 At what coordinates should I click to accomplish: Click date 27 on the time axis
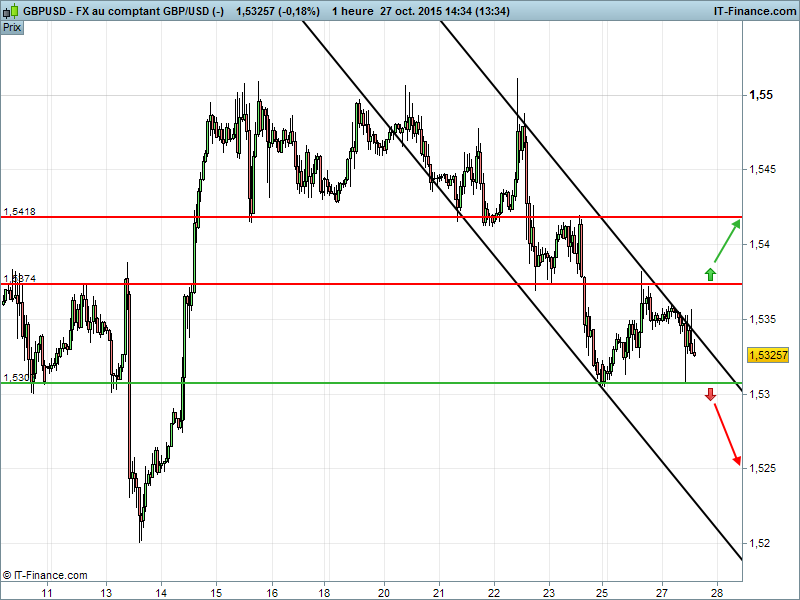pyautogui.click(x=662, y=593)
